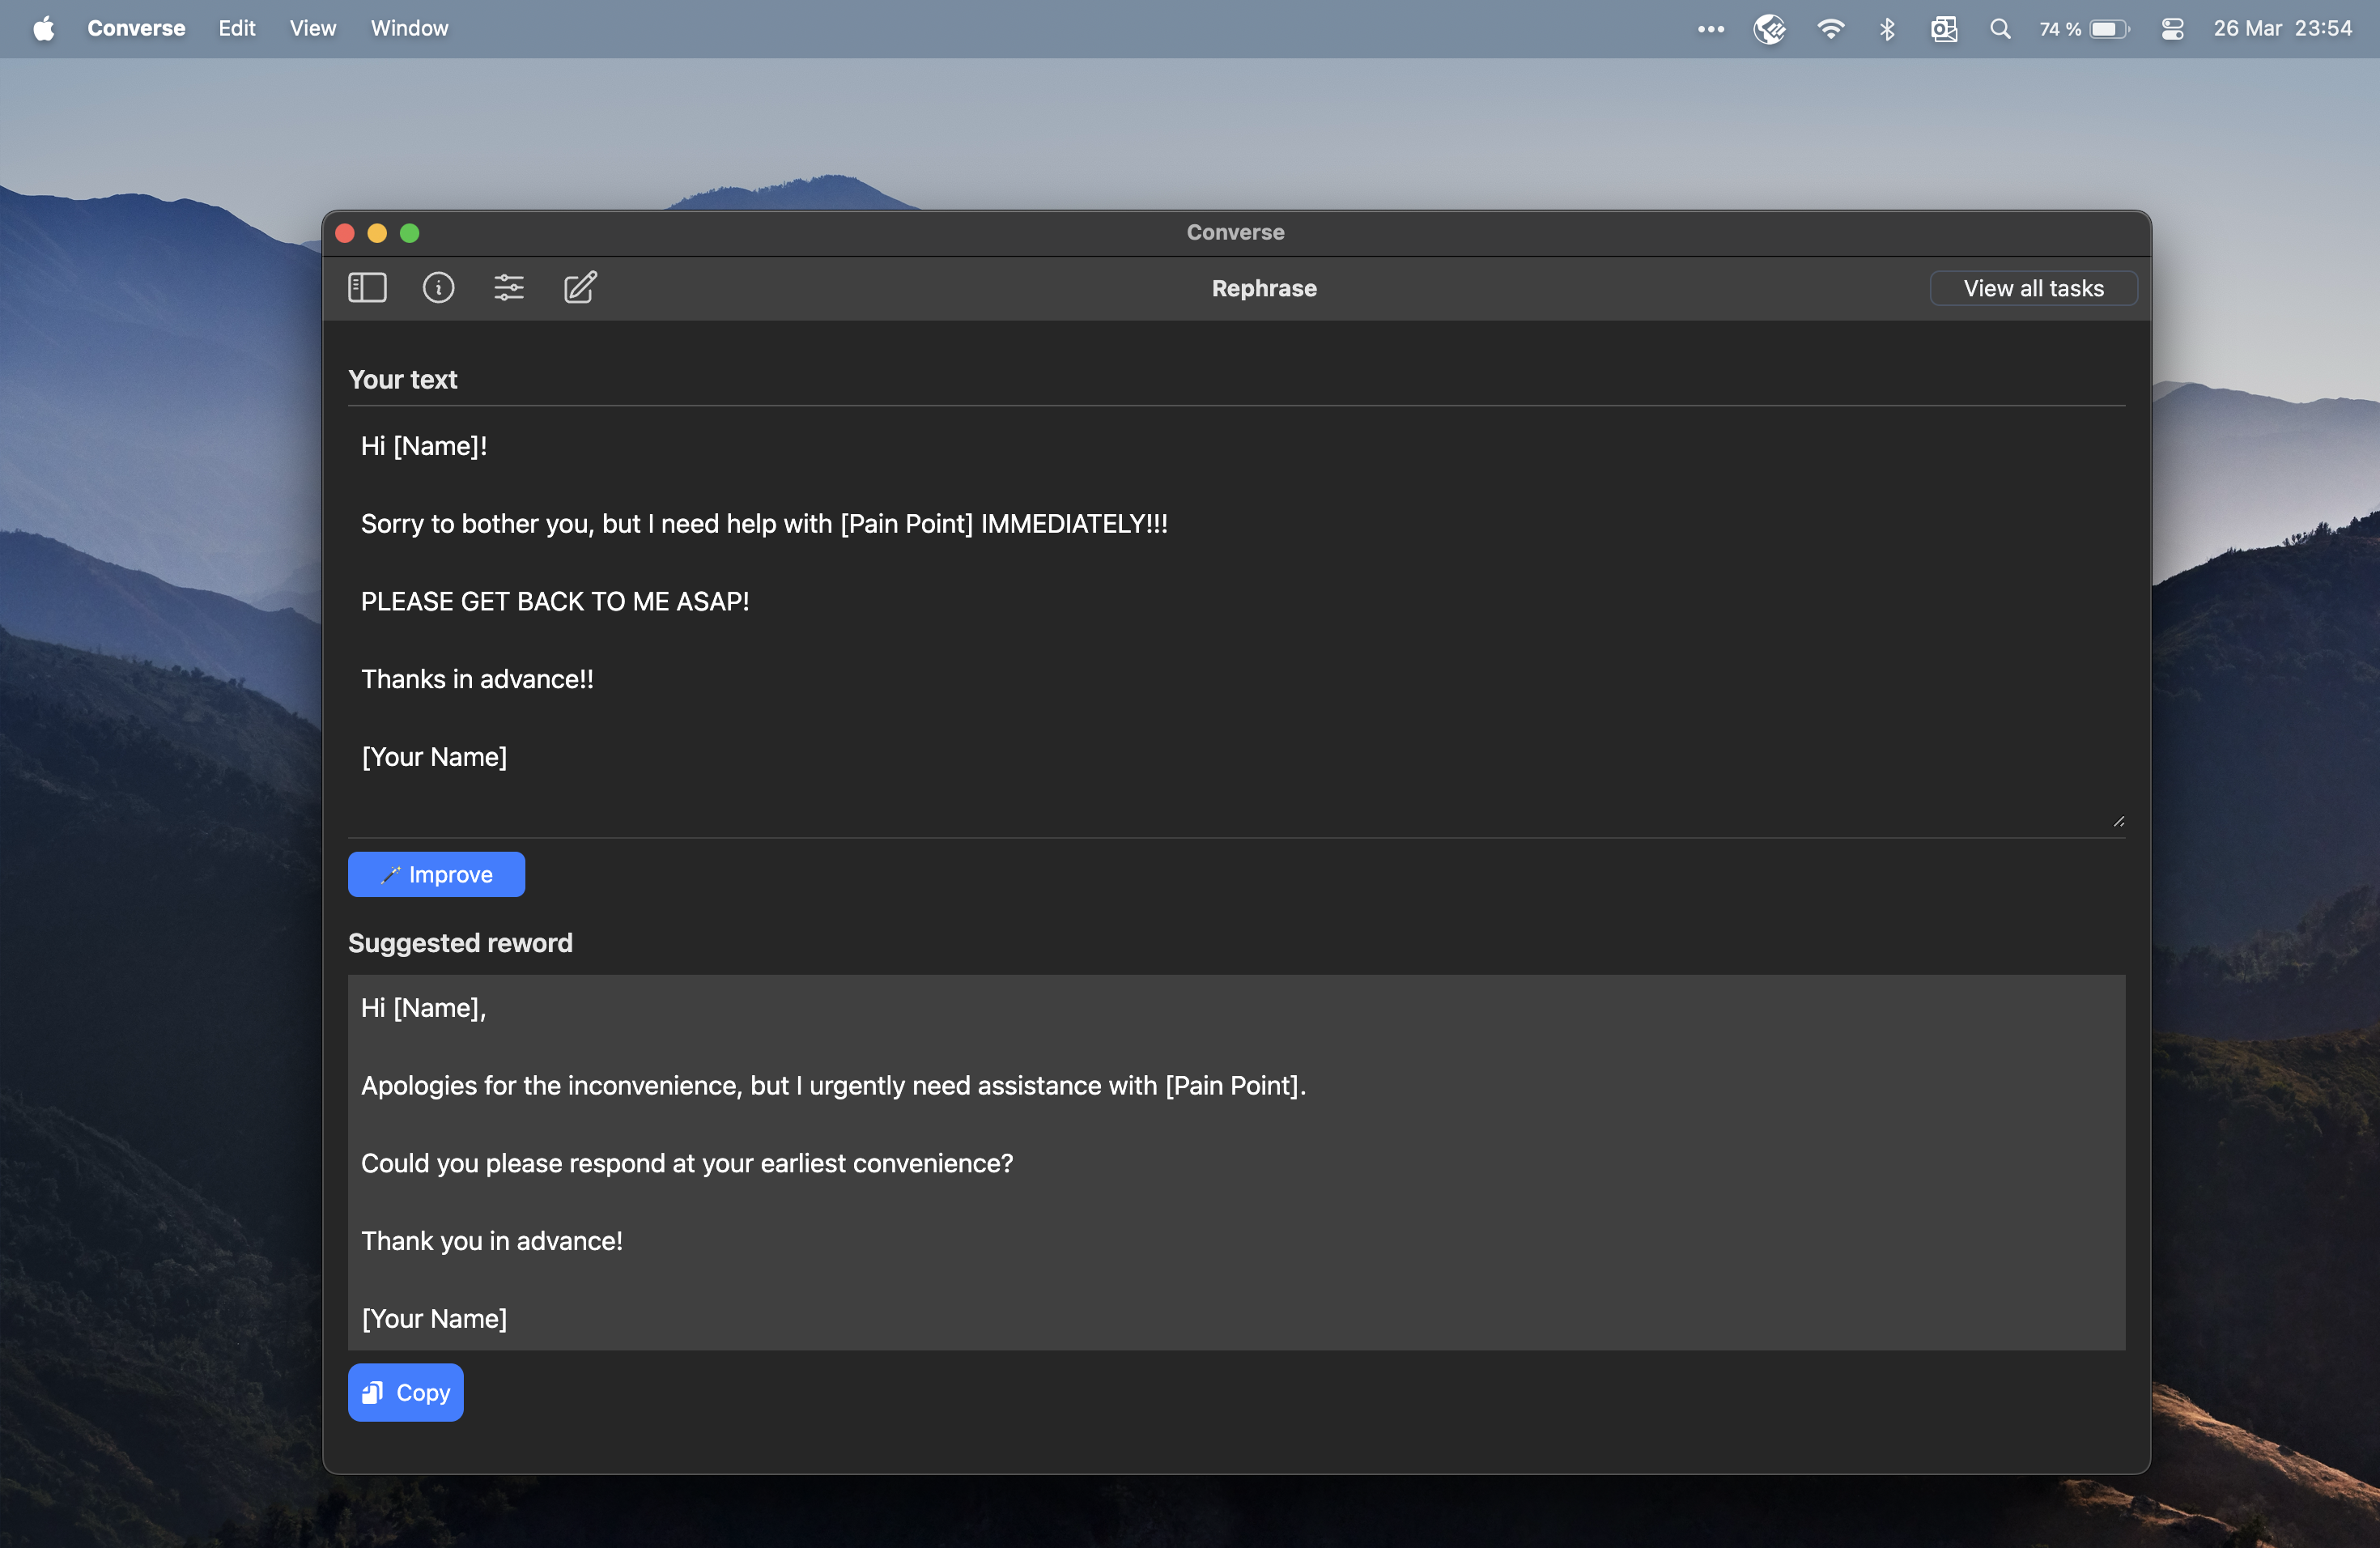Click 'Hi [Name]!' in Your text
Image resolution: width=2380 pixels, height=1548 pixels.
(424, 447)
